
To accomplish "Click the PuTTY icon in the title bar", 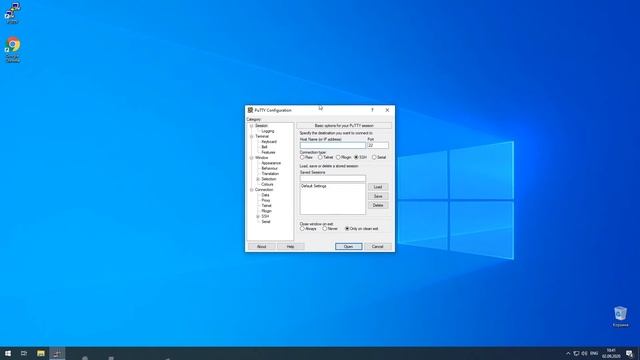I will (x=250, y=110).
